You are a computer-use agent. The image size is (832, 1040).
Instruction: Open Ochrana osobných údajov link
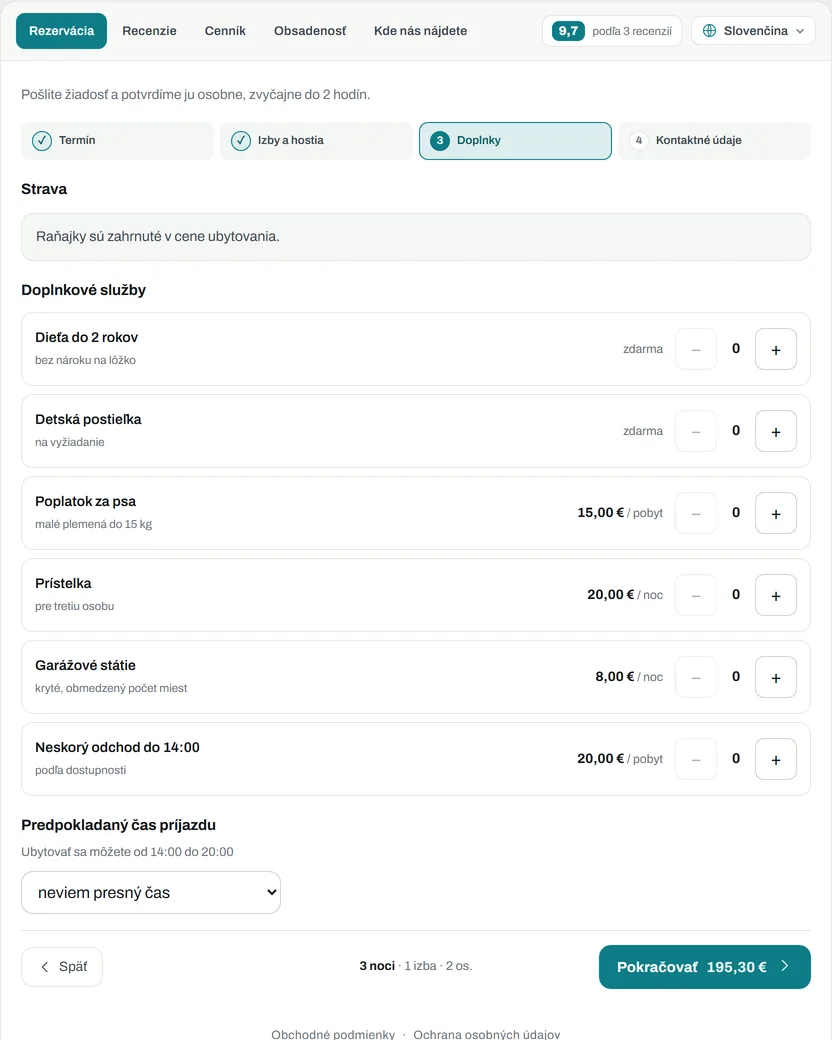pyautogui.click(x=486, y=1034)
